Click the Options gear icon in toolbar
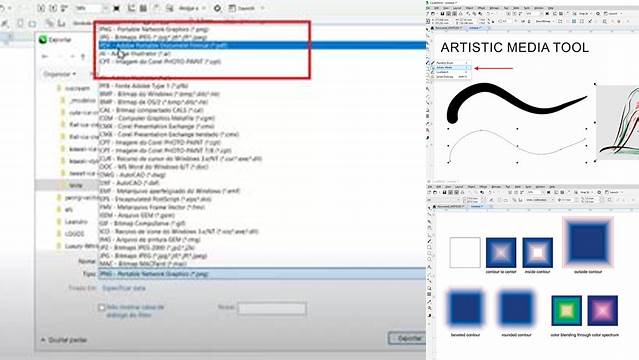This screenshot has width=639, height=360. (218, 8)
